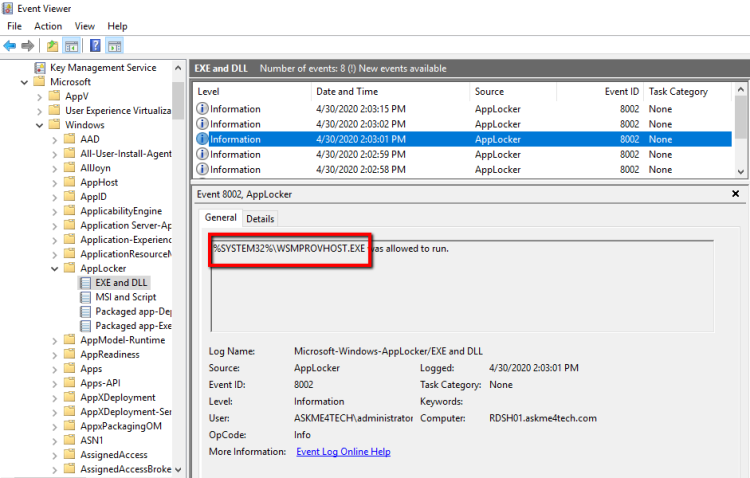
Task: Click the event list vertical scrollbar
Action: click(740, 130)
